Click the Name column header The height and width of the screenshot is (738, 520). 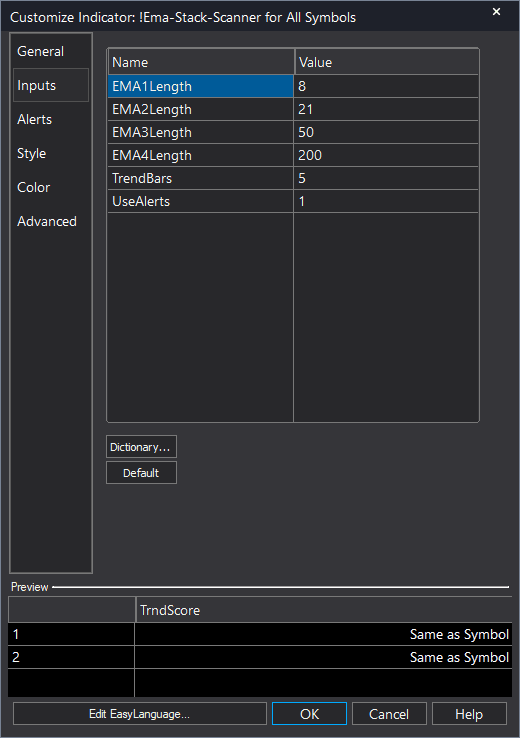(x=201, y=62)
